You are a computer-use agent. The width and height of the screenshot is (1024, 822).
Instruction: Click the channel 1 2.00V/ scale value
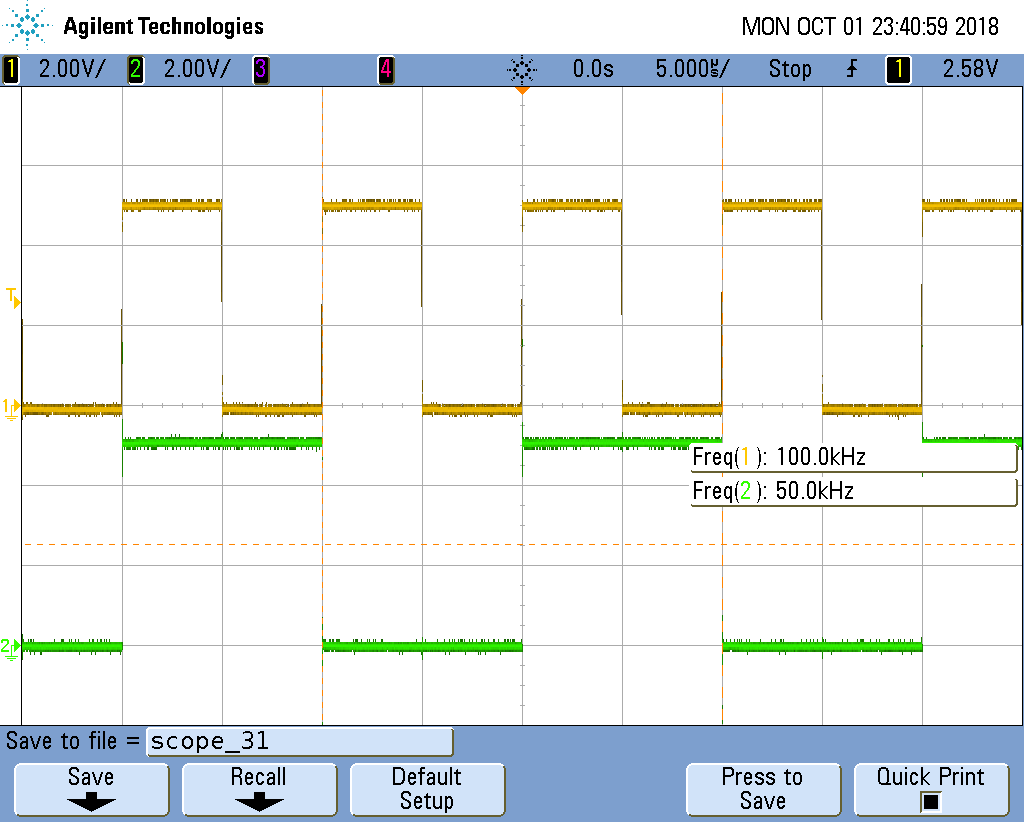[72, 69]
